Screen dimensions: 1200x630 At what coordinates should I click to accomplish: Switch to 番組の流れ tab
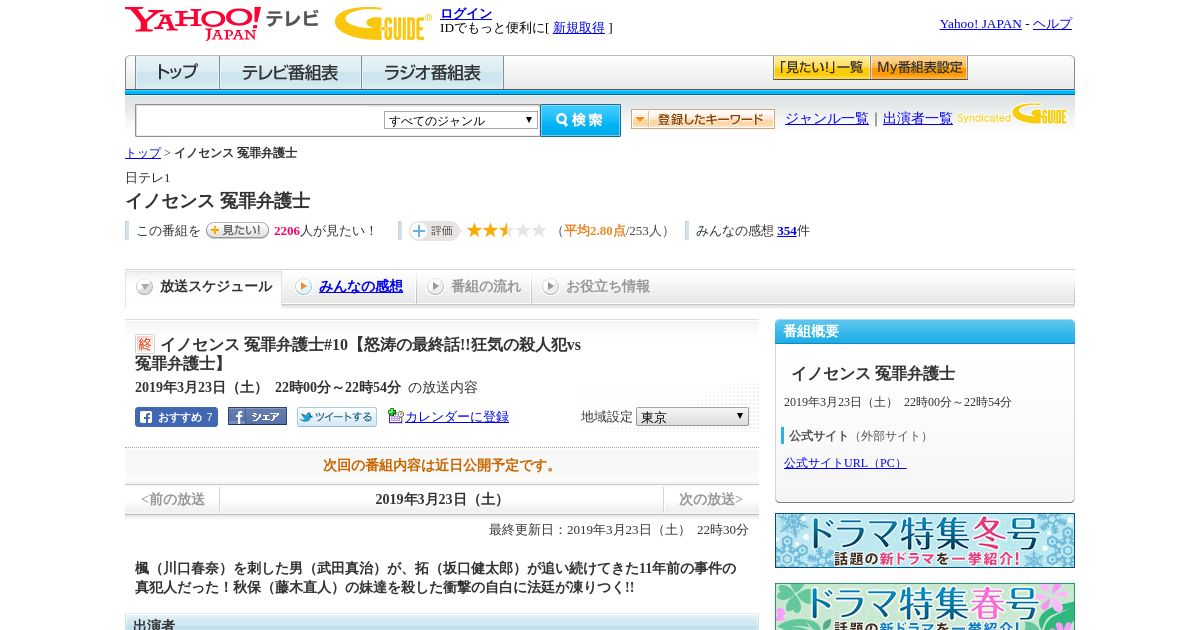474,287
